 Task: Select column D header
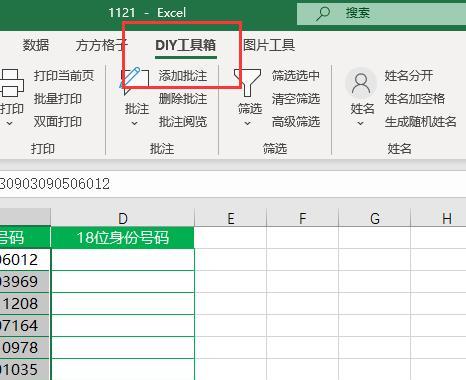[x=122, y=218]
